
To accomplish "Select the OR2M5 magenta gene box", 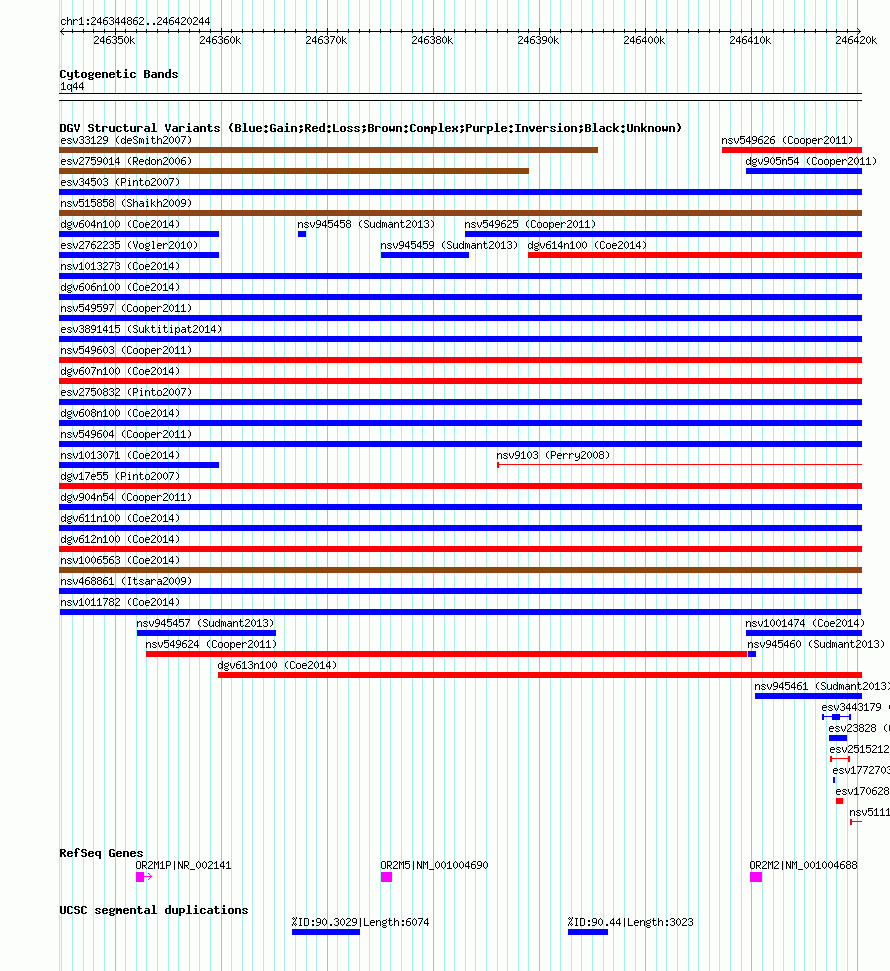I will [386, 877].
